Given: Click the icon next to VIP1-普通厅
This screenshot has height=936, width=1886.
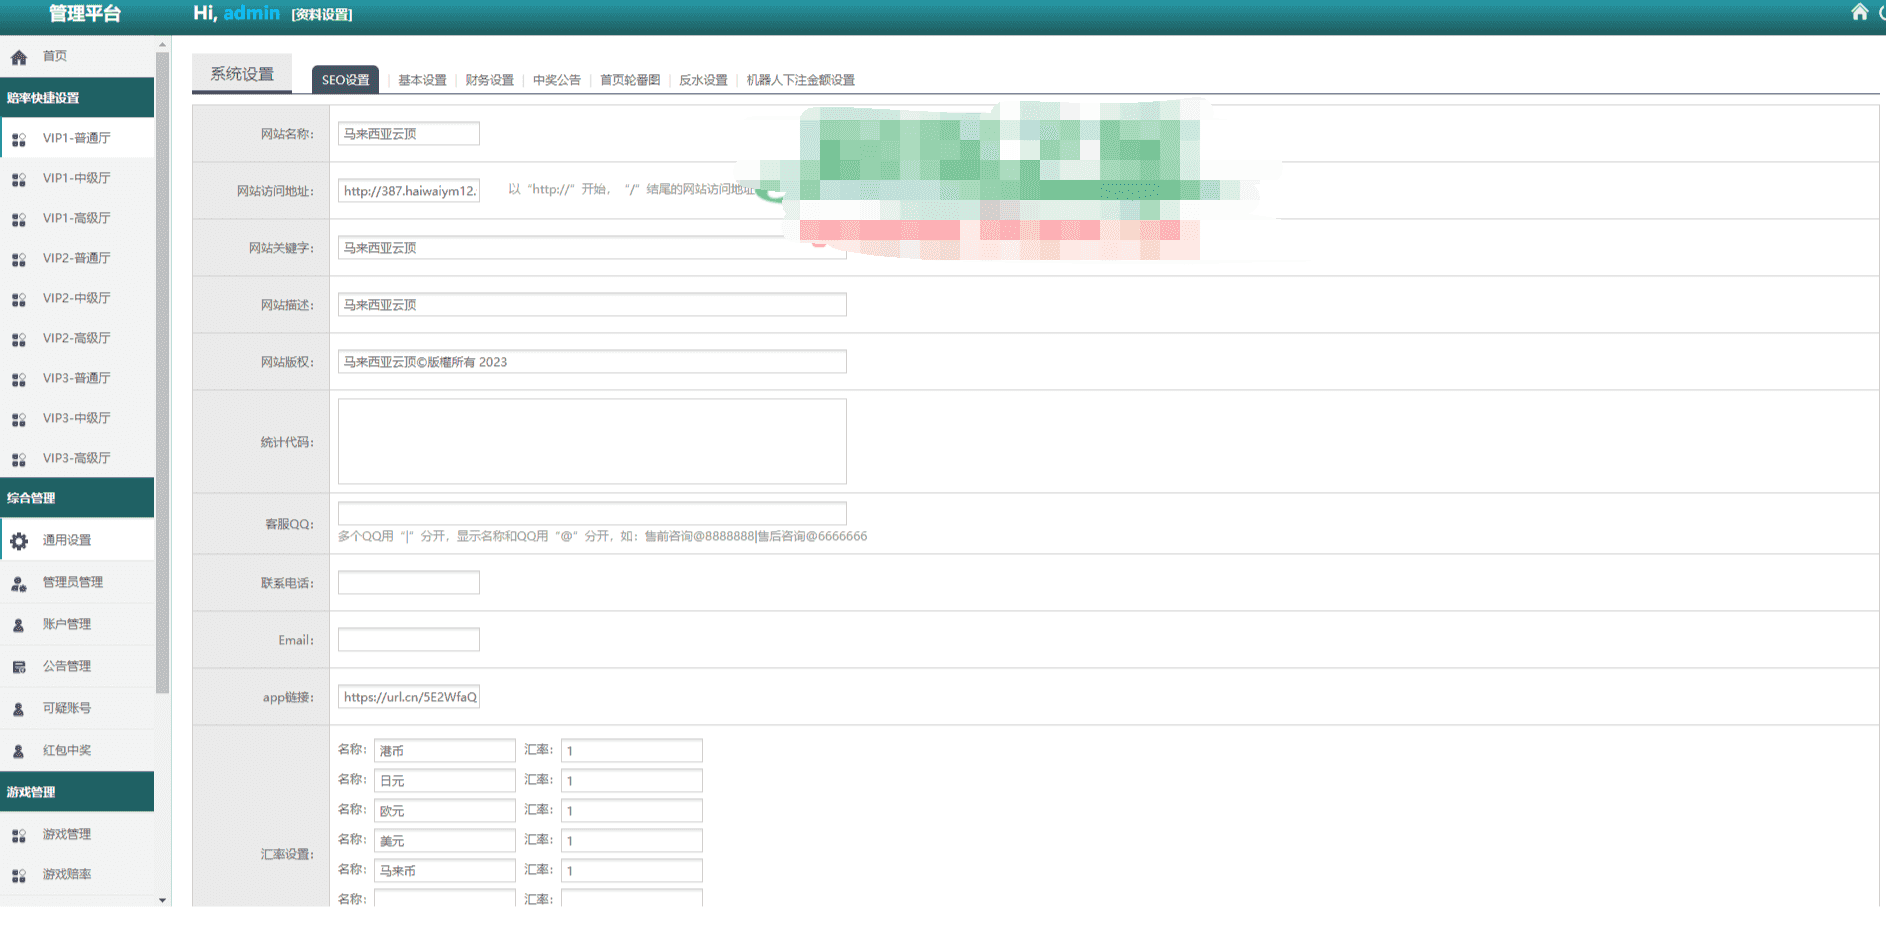Looking at the screenshot, I should pos(19,139).
